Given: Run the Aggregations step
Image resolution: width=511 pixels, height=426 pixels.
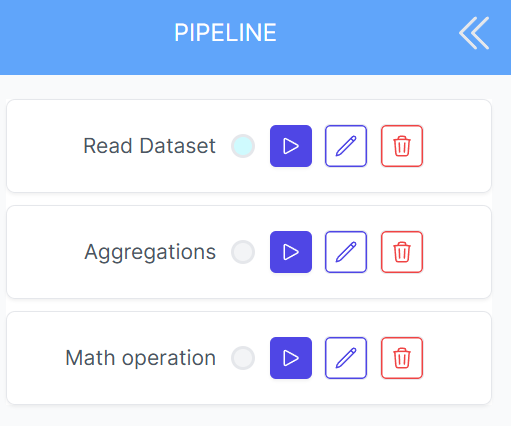Looking at the screenshot, I should pyautogui.click(x=291, y=252).
